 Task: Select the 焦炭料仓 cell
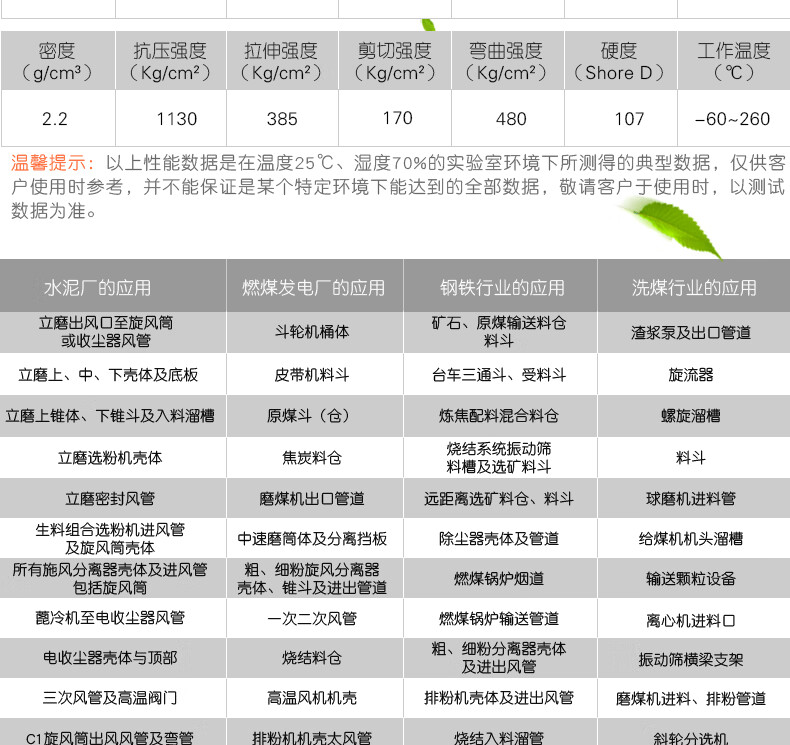pyautogui.click(x=312, y=457)
